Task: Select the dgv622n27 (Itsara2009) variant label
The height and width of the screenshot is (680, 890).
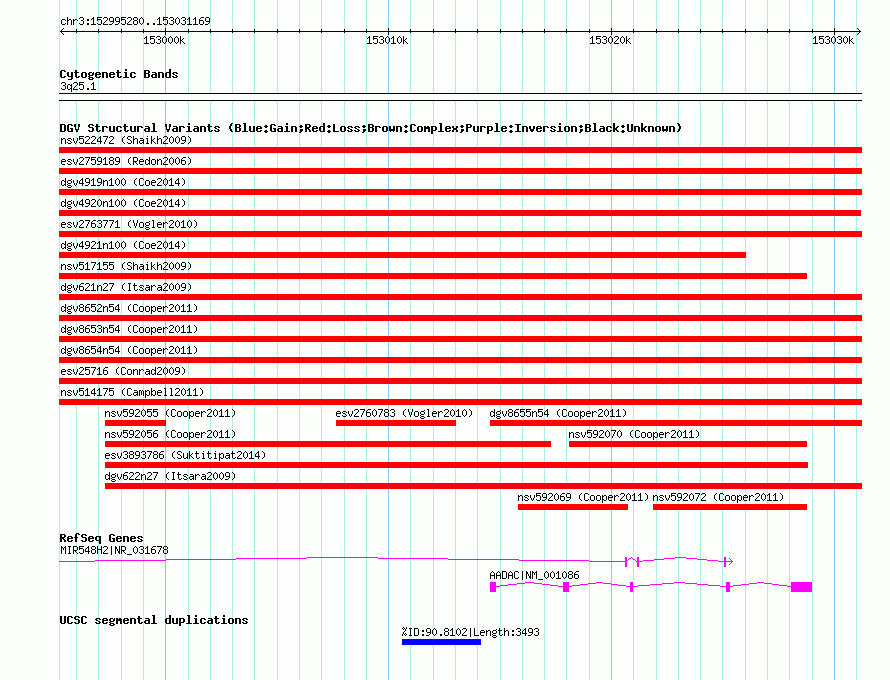Action: [x=170, y=476]
